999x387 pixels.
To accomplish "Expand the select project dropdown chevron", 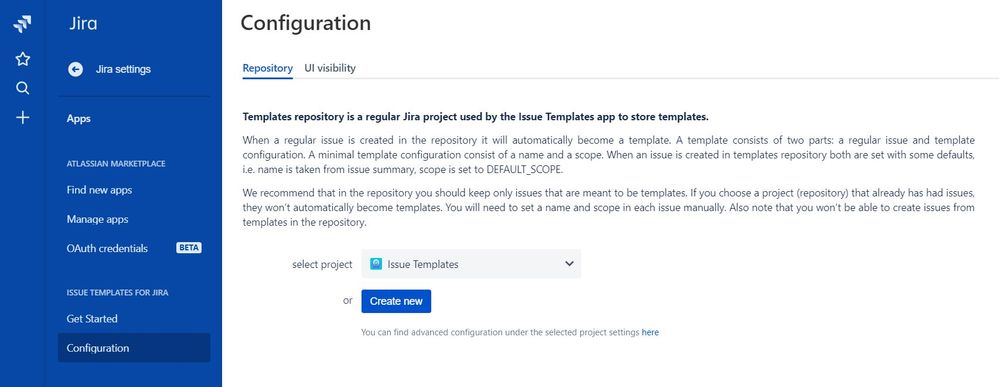I will (x=570, y=264).
